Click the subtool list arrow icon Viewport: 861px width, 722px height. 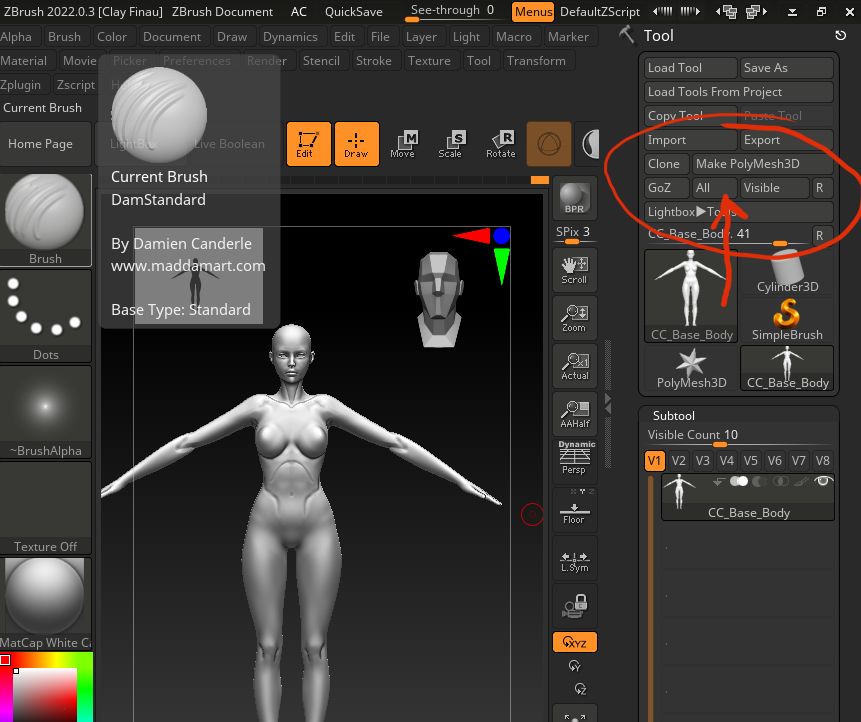(x=719, y=482)
